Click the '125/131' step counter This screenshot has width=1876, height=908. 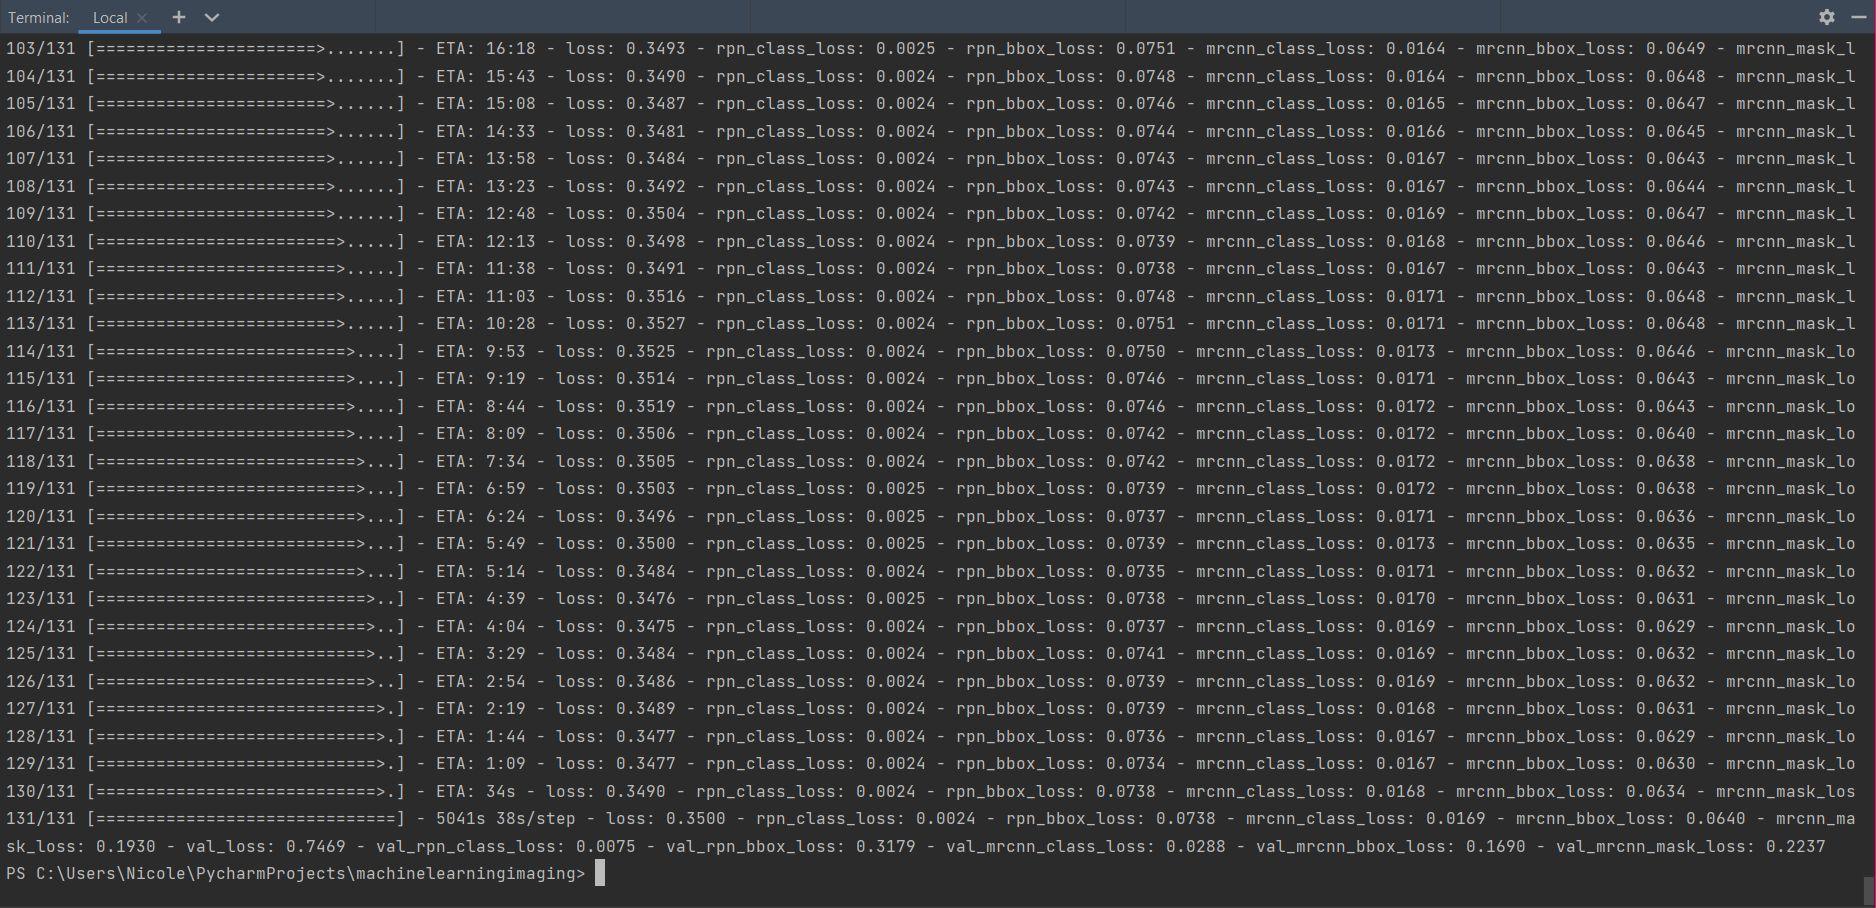click(41, 653)
